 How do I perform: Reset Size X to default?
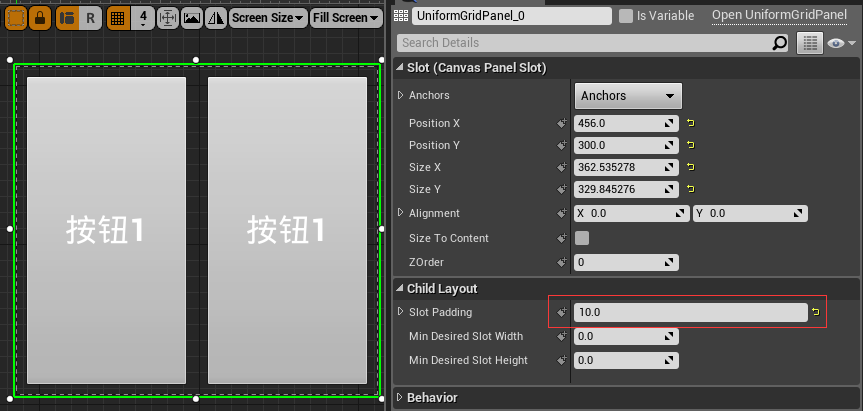(x=691, y=167)
